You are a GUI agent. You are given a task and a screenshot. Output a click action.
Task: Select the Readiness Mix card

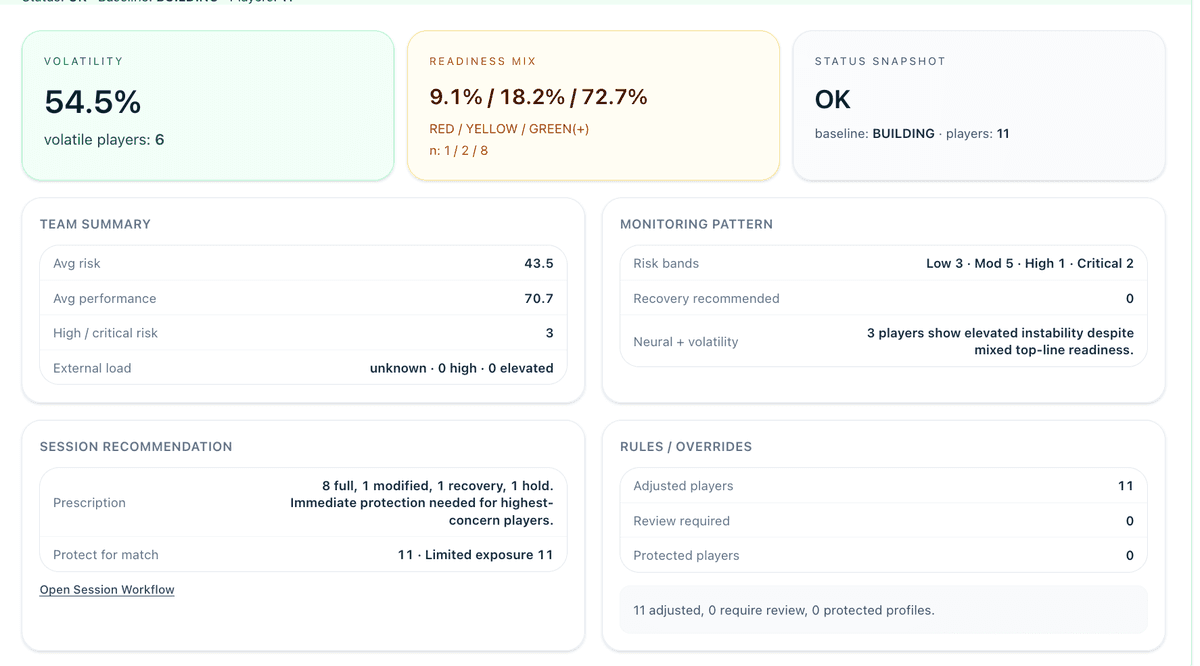(x=592, y=105)
